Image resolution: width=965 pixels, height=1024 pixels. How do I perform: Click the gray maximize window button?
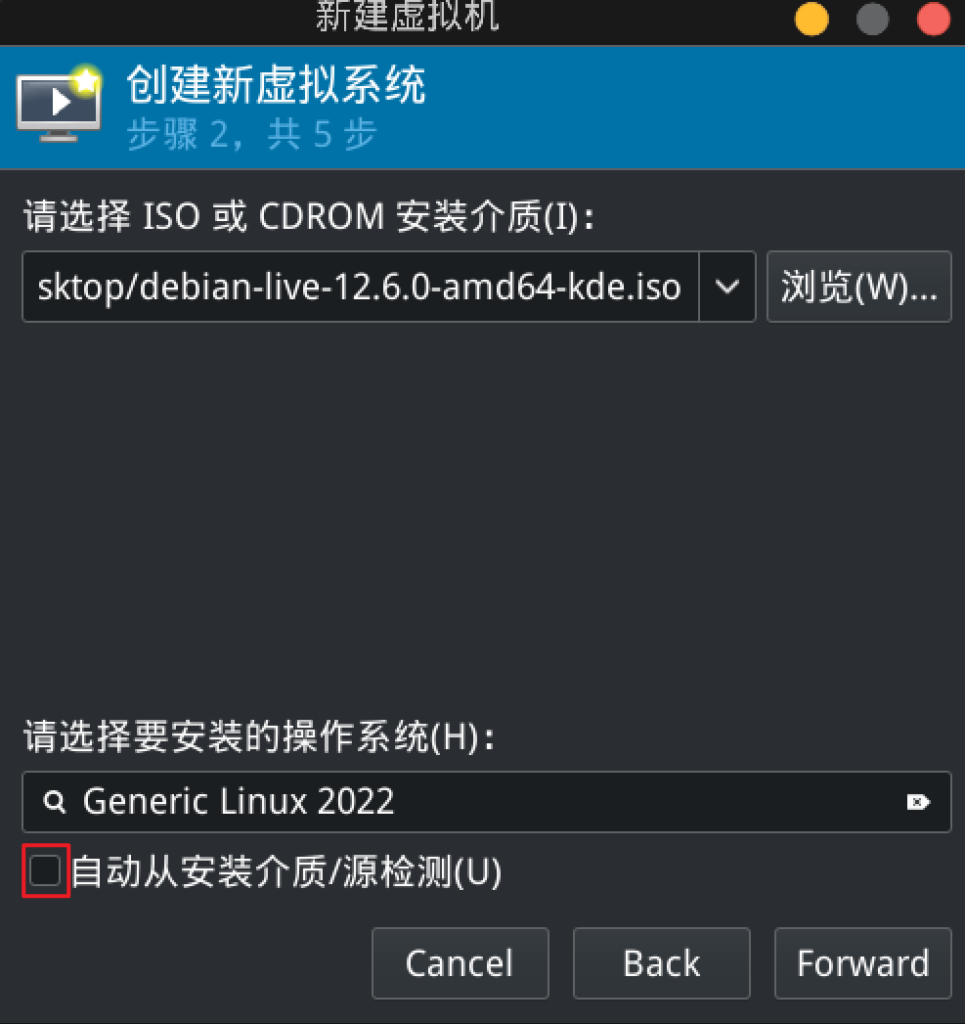click(x=872, y=19)
